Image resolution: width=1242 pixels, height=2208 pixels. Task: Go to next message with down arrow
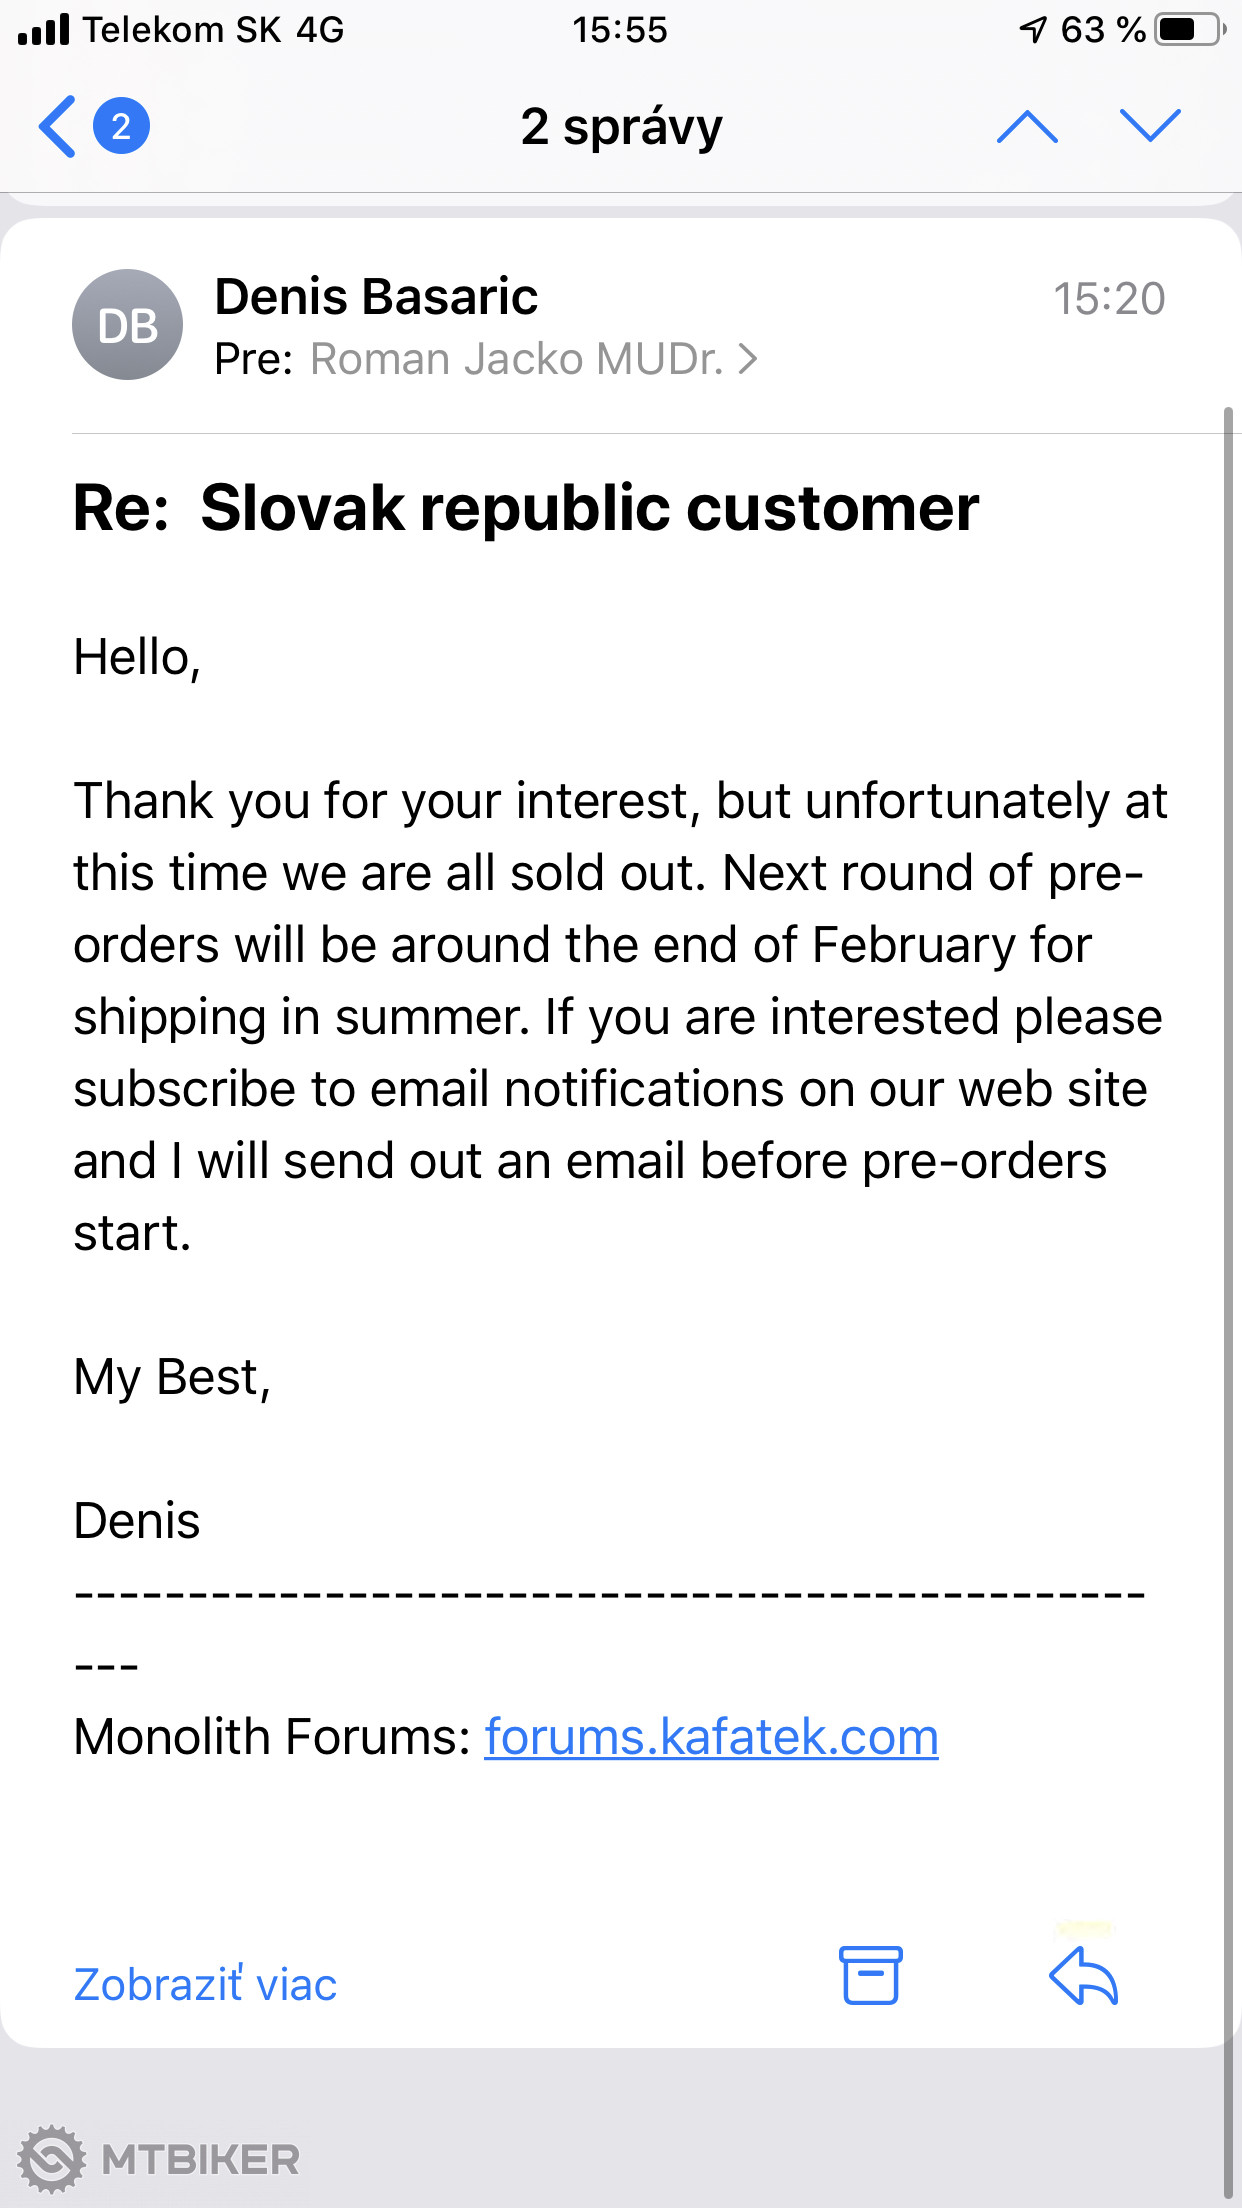tap(1150, 127)
